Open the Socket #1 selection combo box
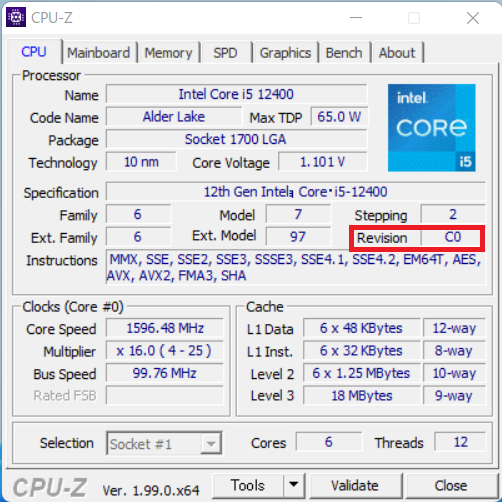The image size is (502, 502). point(164,443)
